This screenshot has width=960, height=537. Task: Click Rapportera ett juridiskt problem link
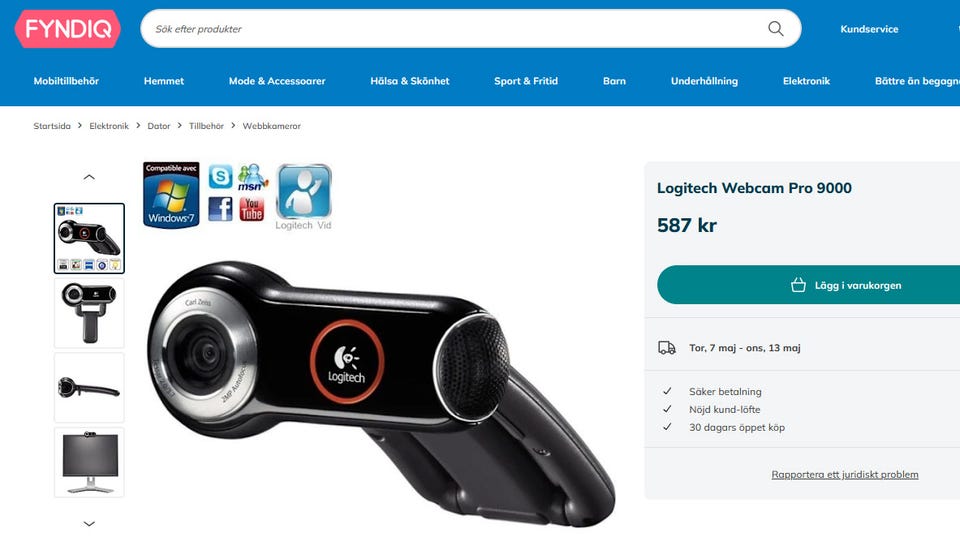[x=845, y=475]
